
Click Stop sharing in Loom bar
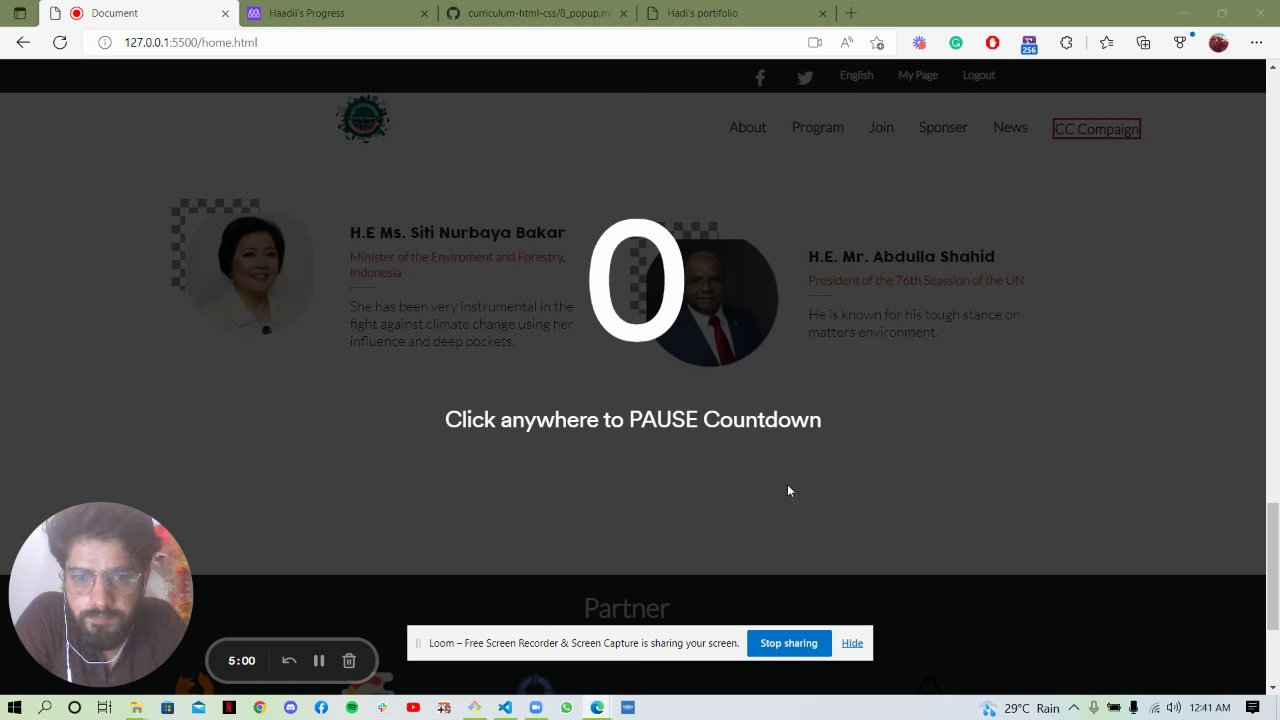[789, 643]
